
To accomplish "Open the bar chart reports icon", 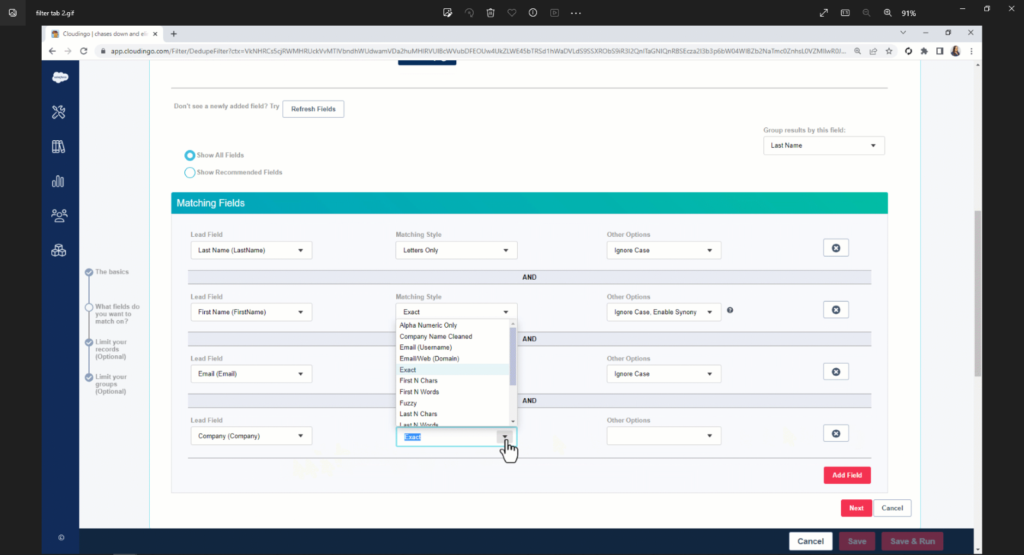I will pyautogui.click(x=58, y=181).
